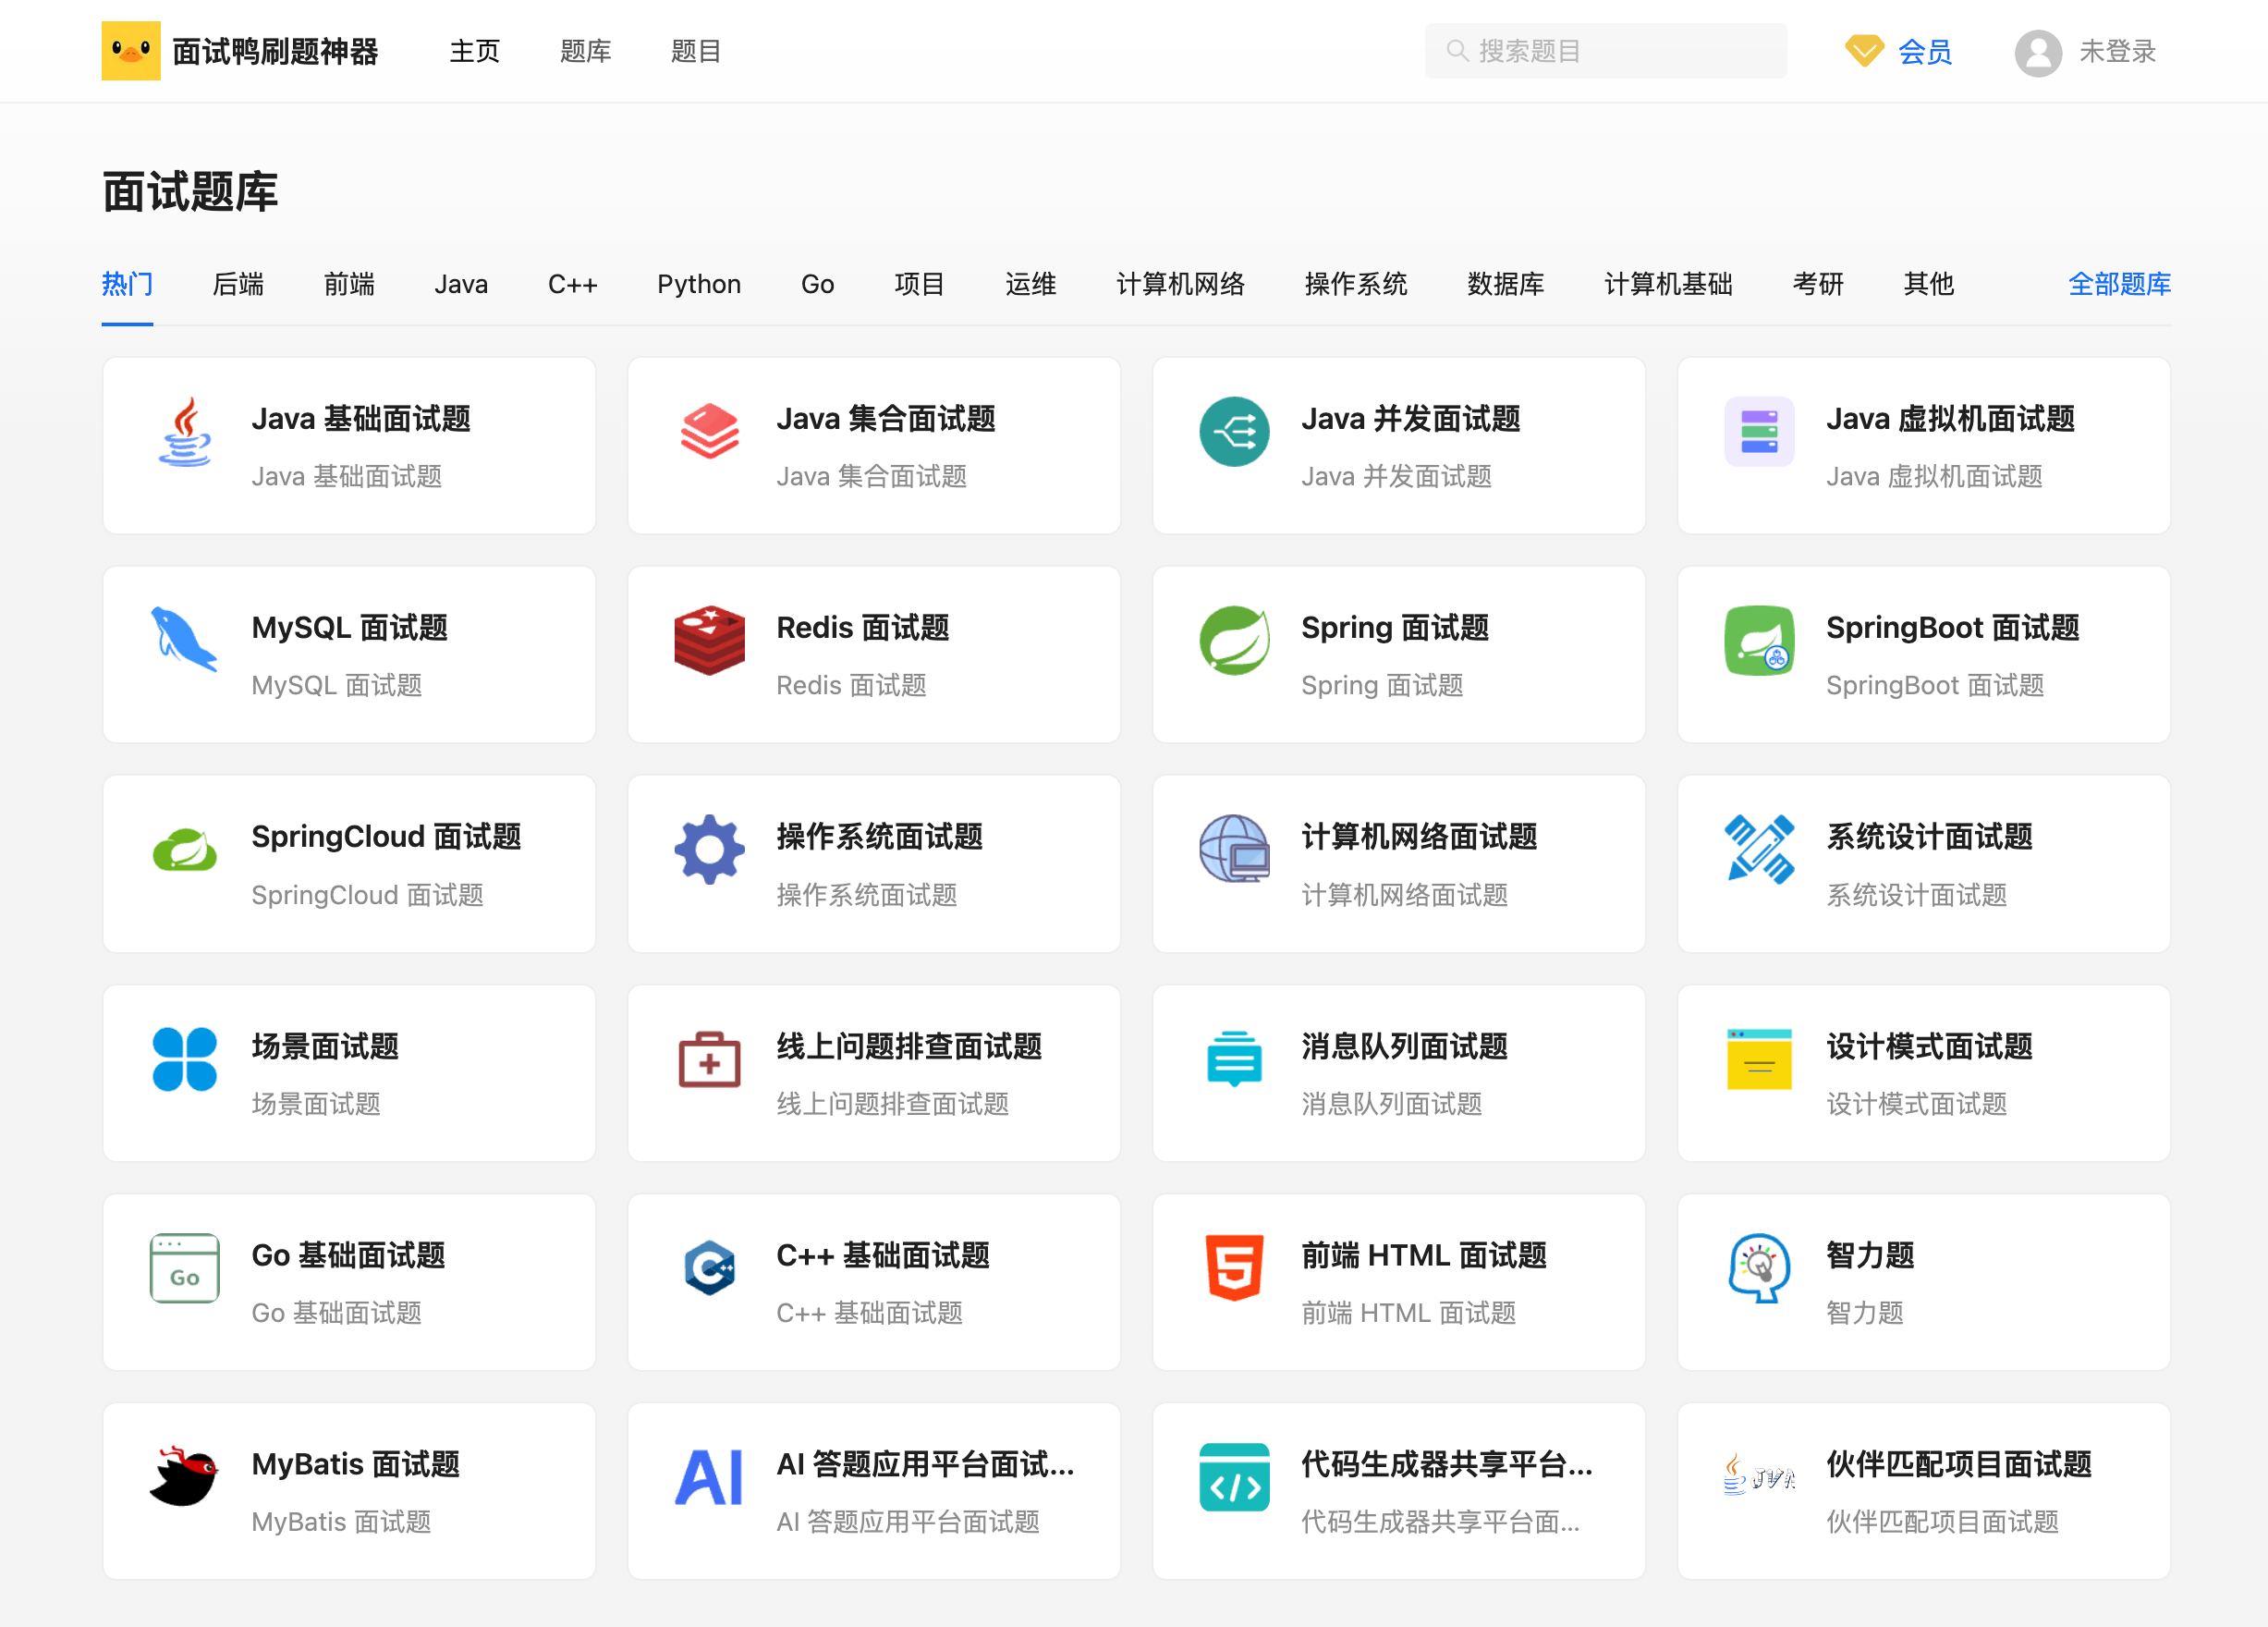Viewport: 2268px width, 1627px height.
Task: Click the 面试鸭刷题神器 site title
Action: (x=275, y=51)
